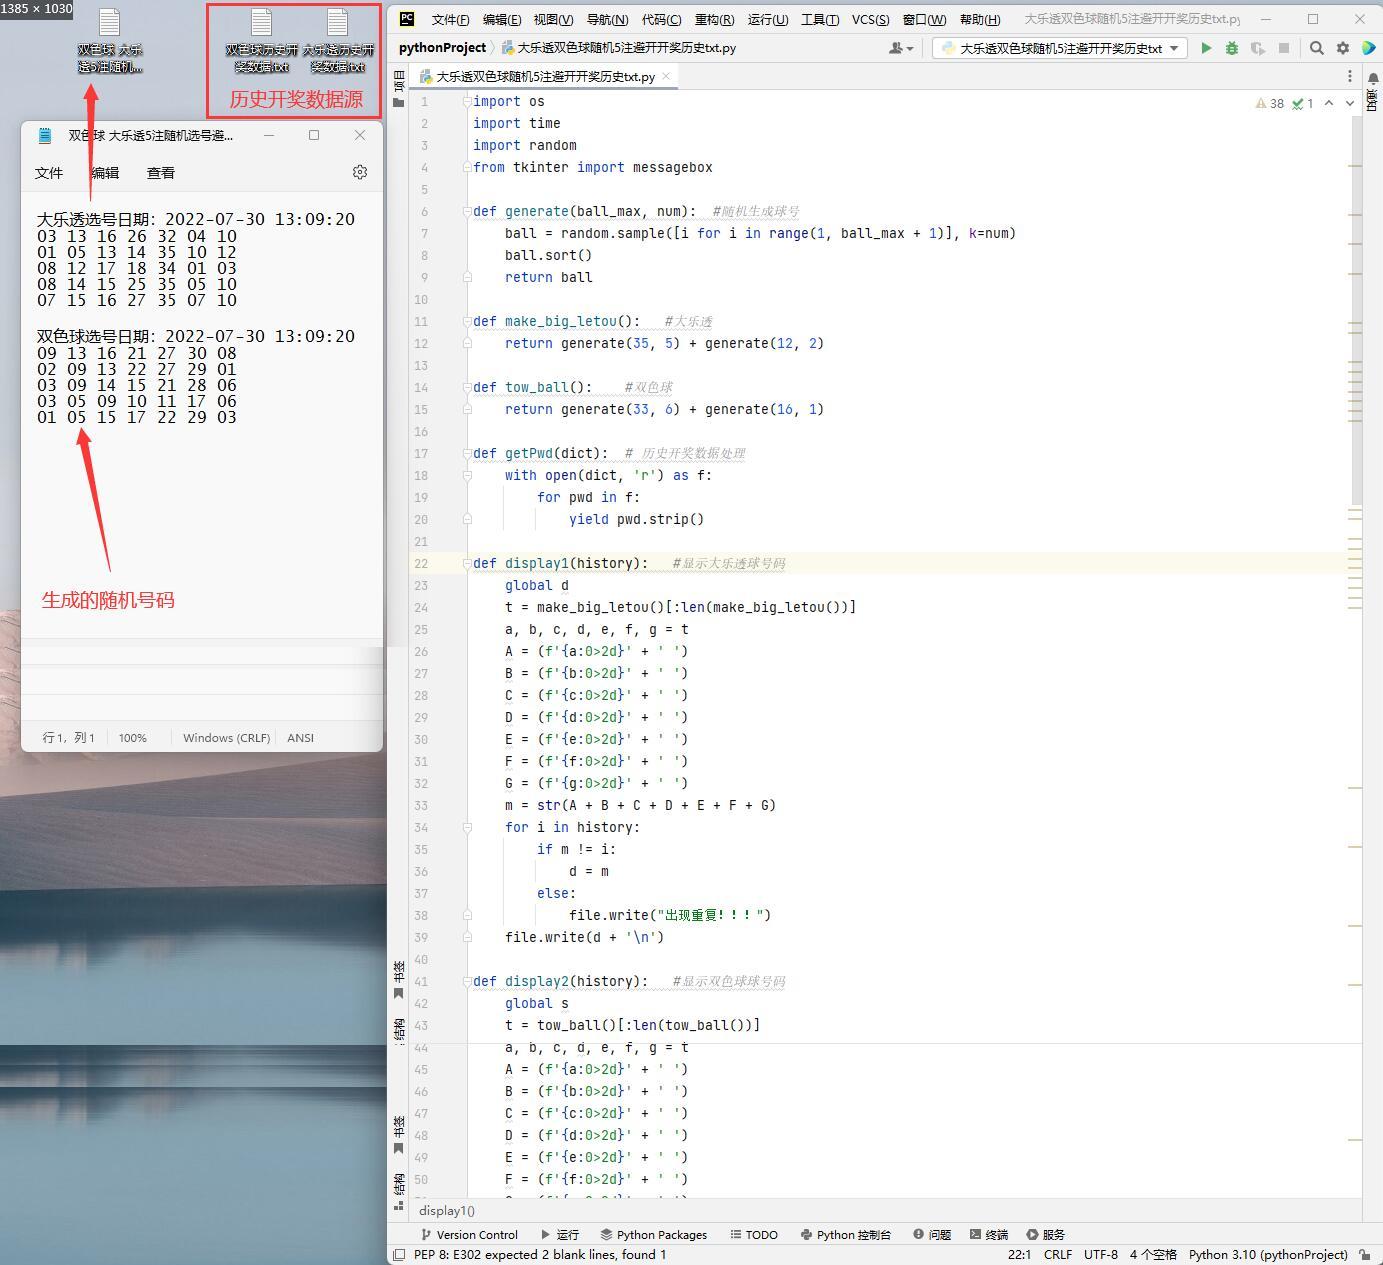This screenshot has width=1383, height=1265.
Task: Open PyCharm IDE settings gear
Action: pos(1343,48)
